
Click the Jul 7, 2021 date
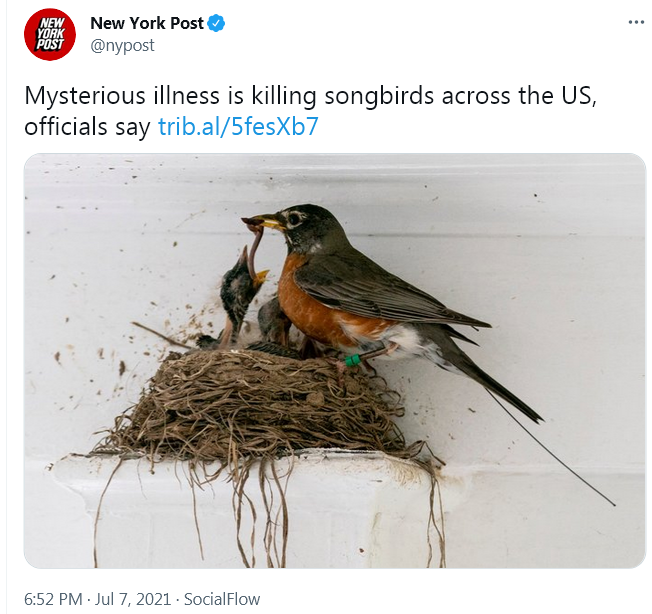[x=133, y=599]
